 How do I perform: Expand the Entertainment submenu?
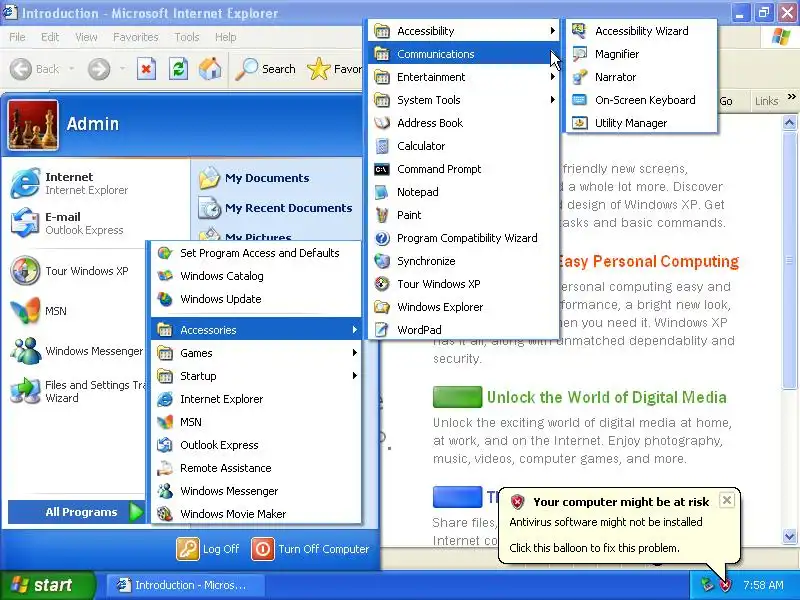(x=463, y=77)
